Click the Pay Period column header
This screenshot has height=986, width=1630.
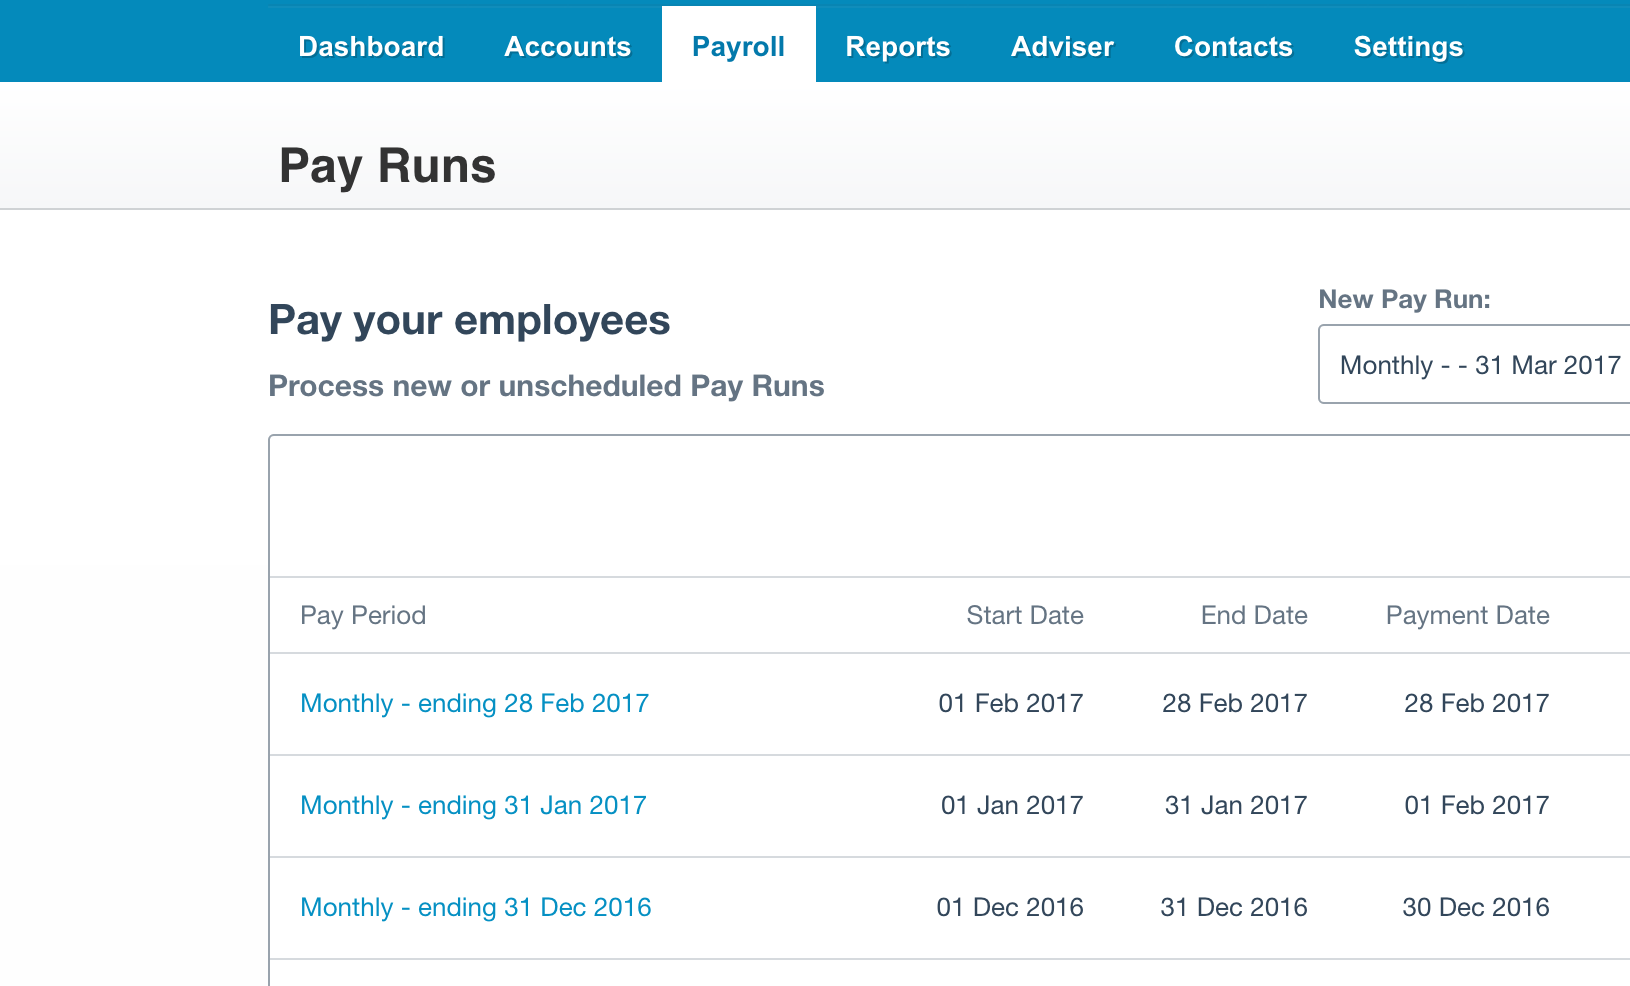pos(363,616)
